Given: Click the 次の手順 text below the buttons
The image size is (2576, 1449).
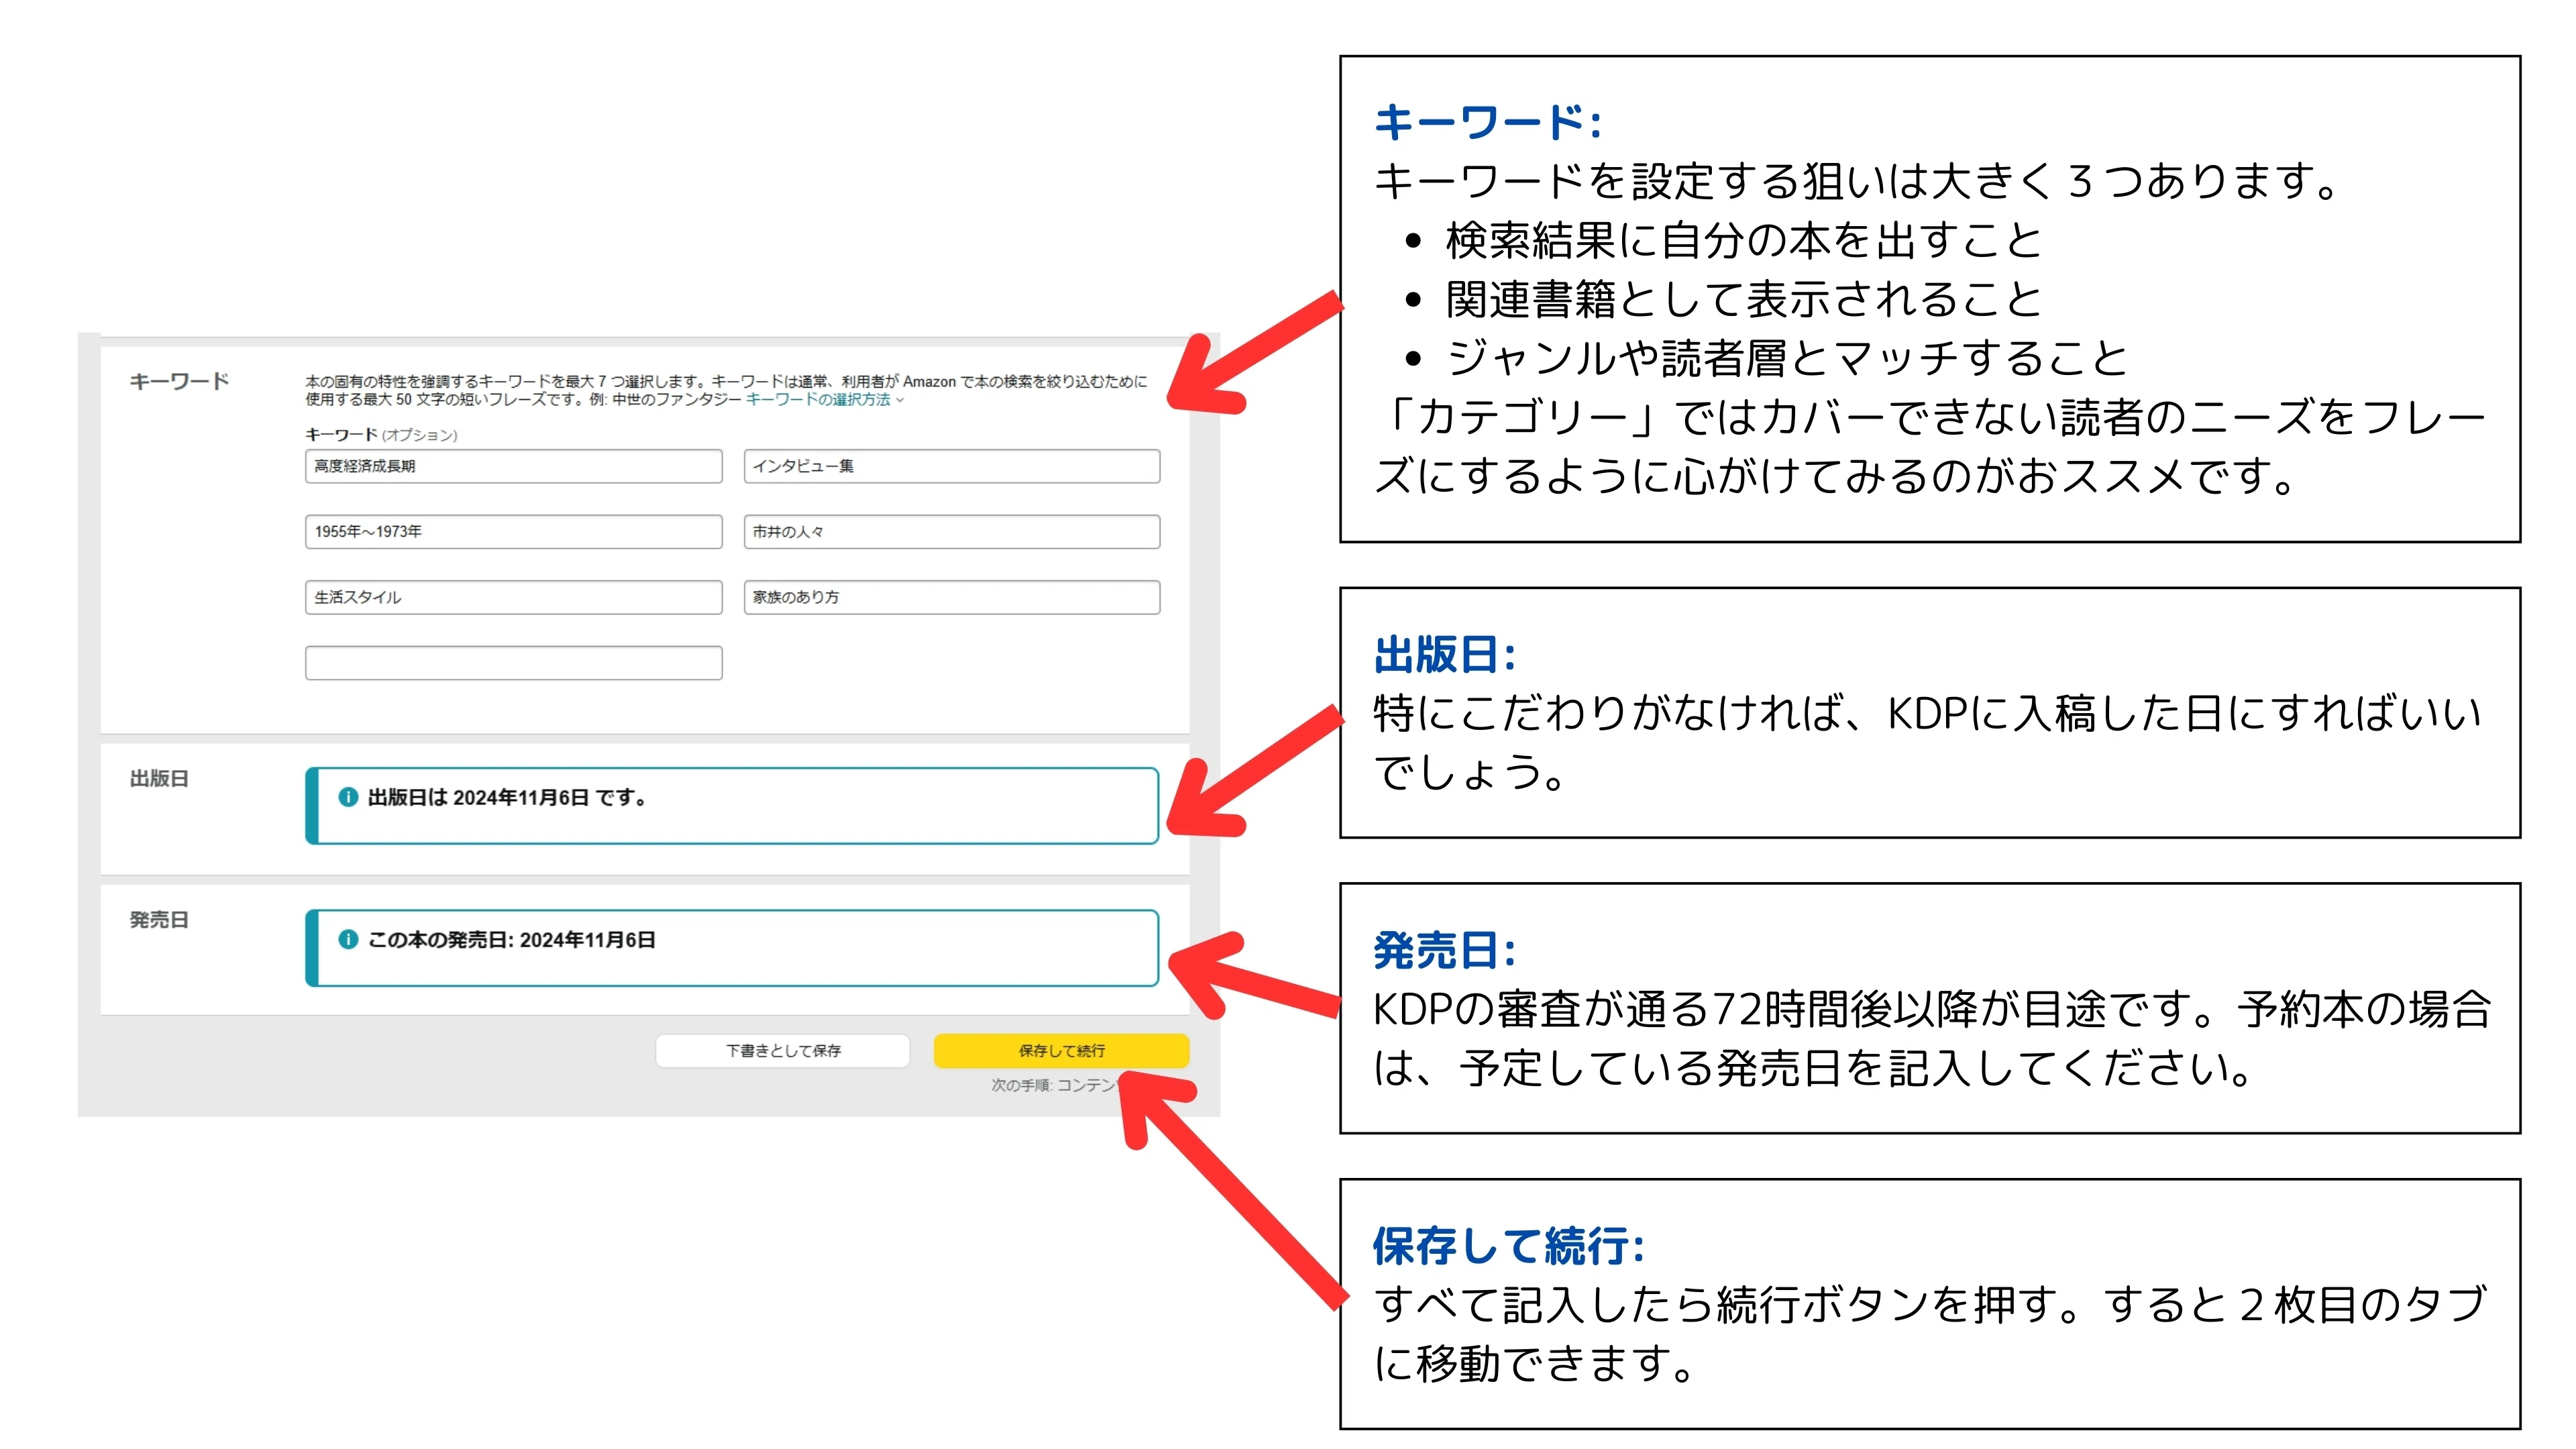Looking at the screenshot, I should [x=1055, y=1085].
